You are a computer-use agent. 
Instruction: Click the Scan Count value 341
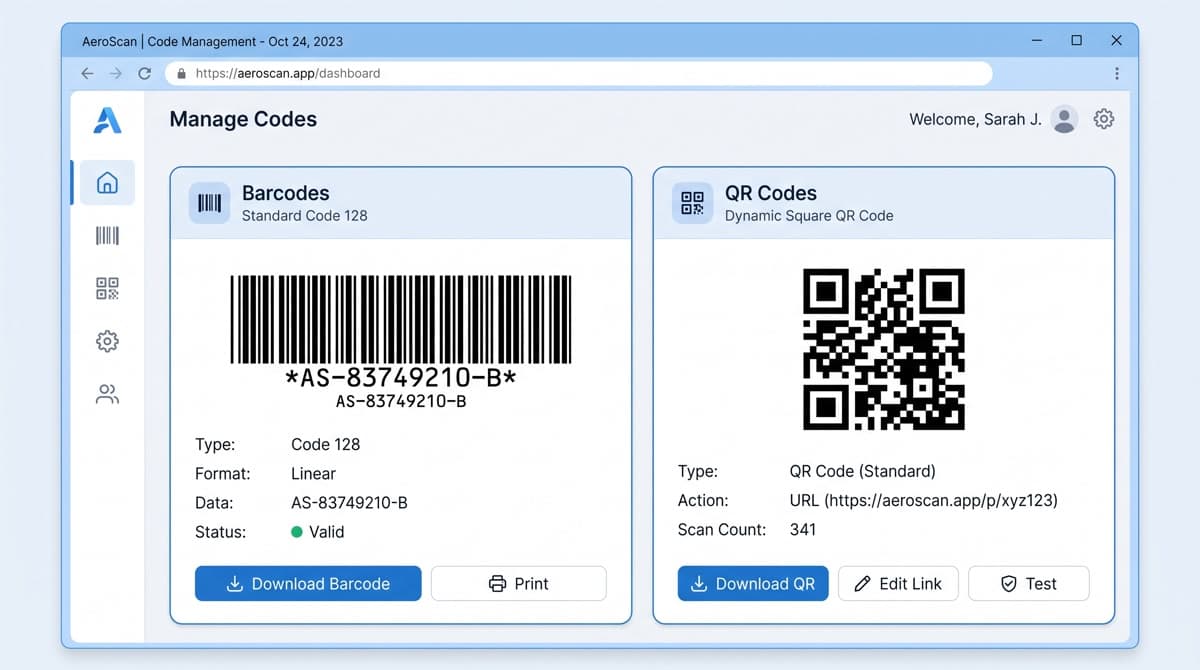pos(803,529)
